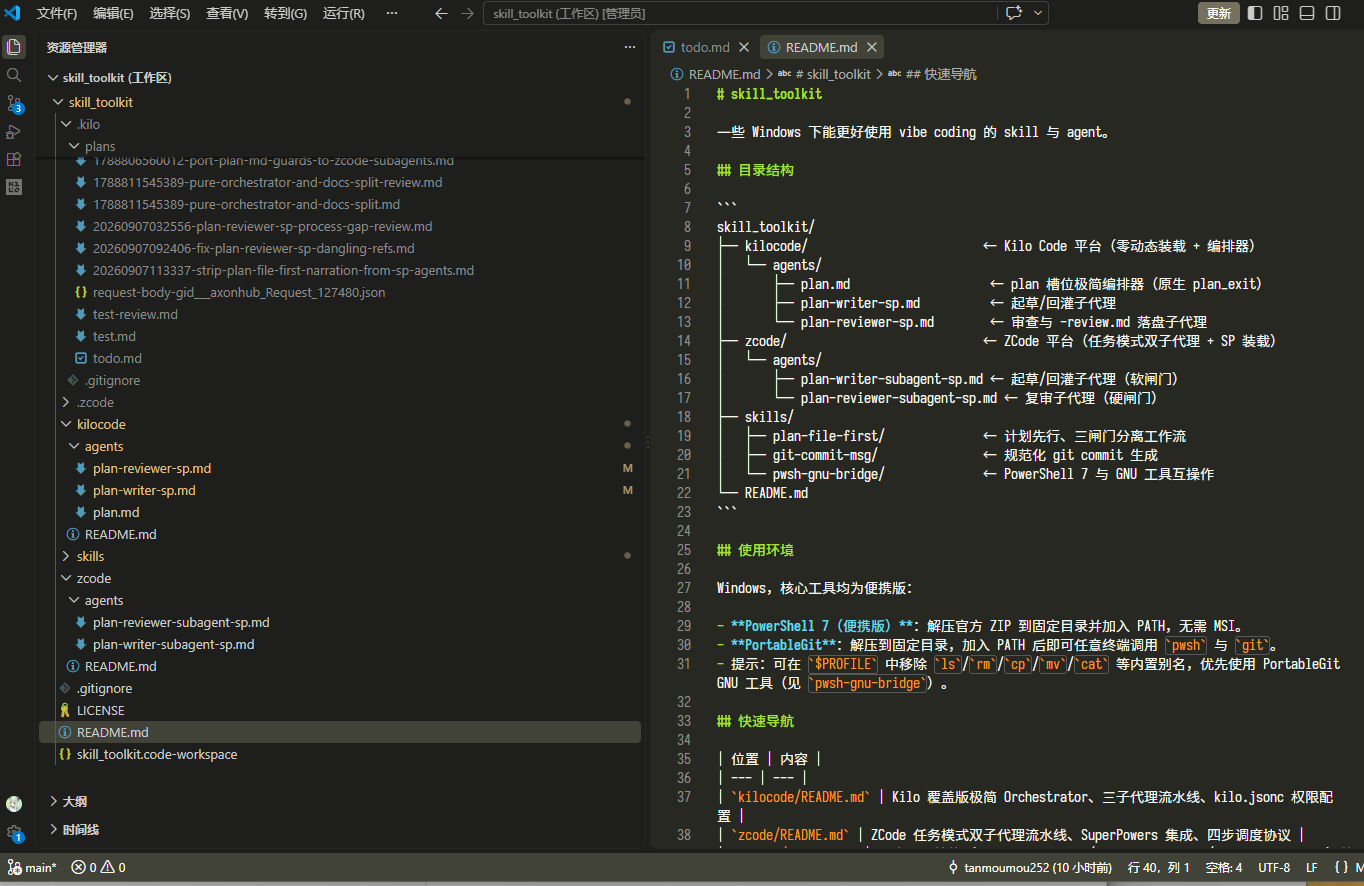1364x886 pixels.
Task: Open the Manage gear settings icon
Action: pos(14,832)
